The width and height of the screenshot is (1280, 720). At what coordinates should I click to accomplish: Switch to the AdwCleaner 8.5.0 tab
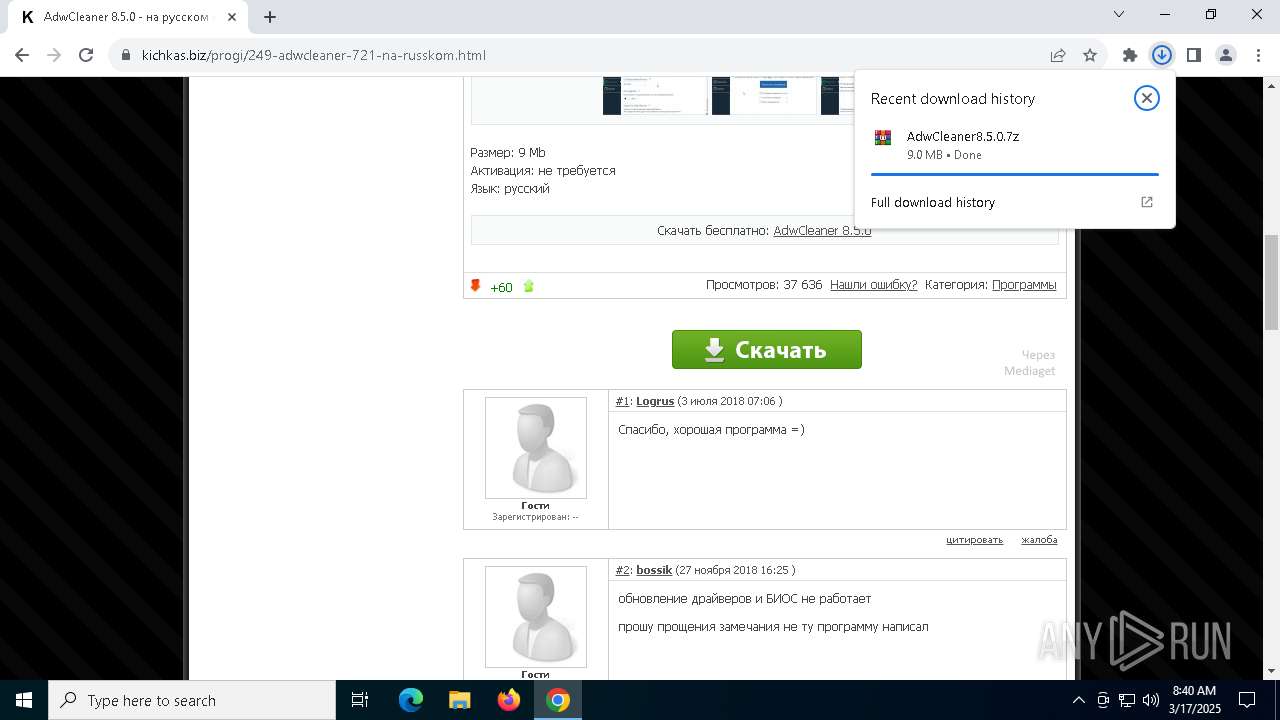point(127,17)
